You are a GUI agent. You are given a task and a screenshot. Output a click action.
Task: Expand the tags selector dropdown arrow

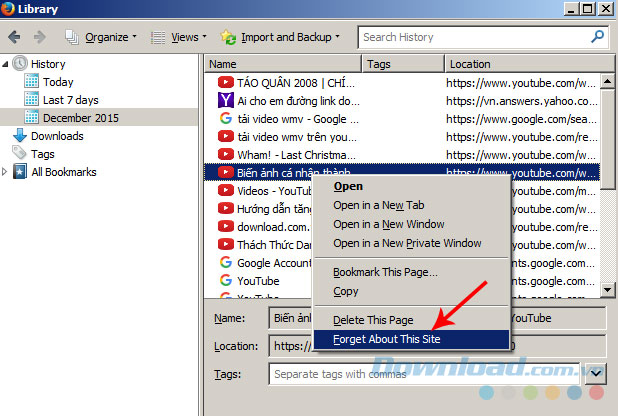pos(596,373)
